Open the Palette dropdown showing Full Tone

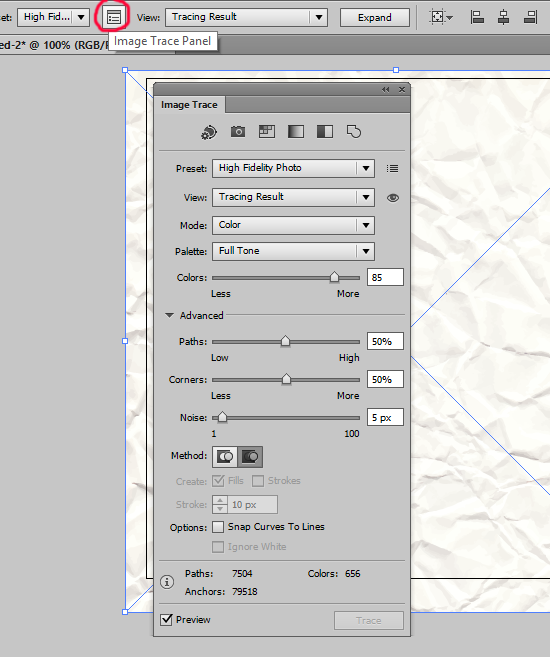[293, 251]
